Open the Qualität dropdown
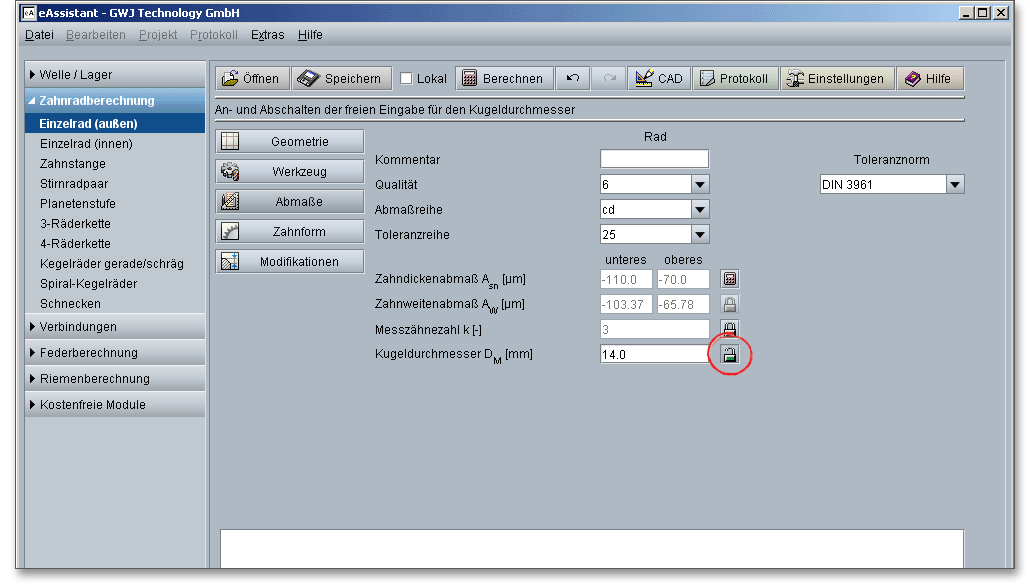Viewport: 1030px width, 584px height. [699, 184]
